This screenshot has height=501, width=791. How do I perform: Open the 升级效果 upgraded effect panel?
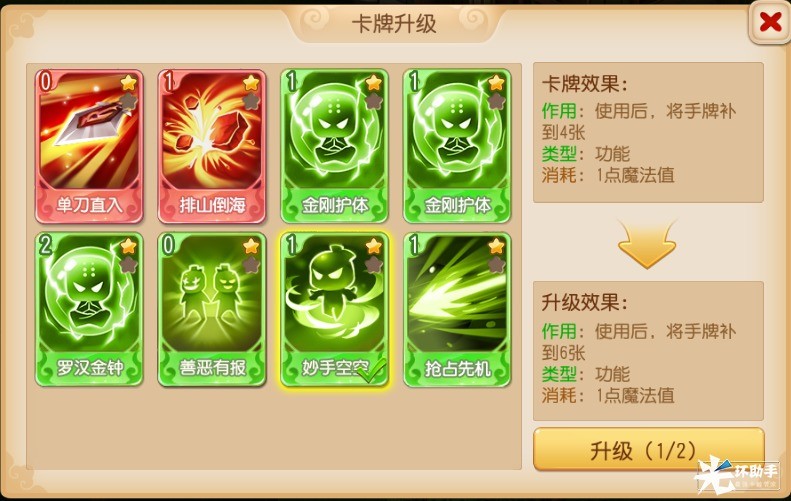tap(648, 351)
